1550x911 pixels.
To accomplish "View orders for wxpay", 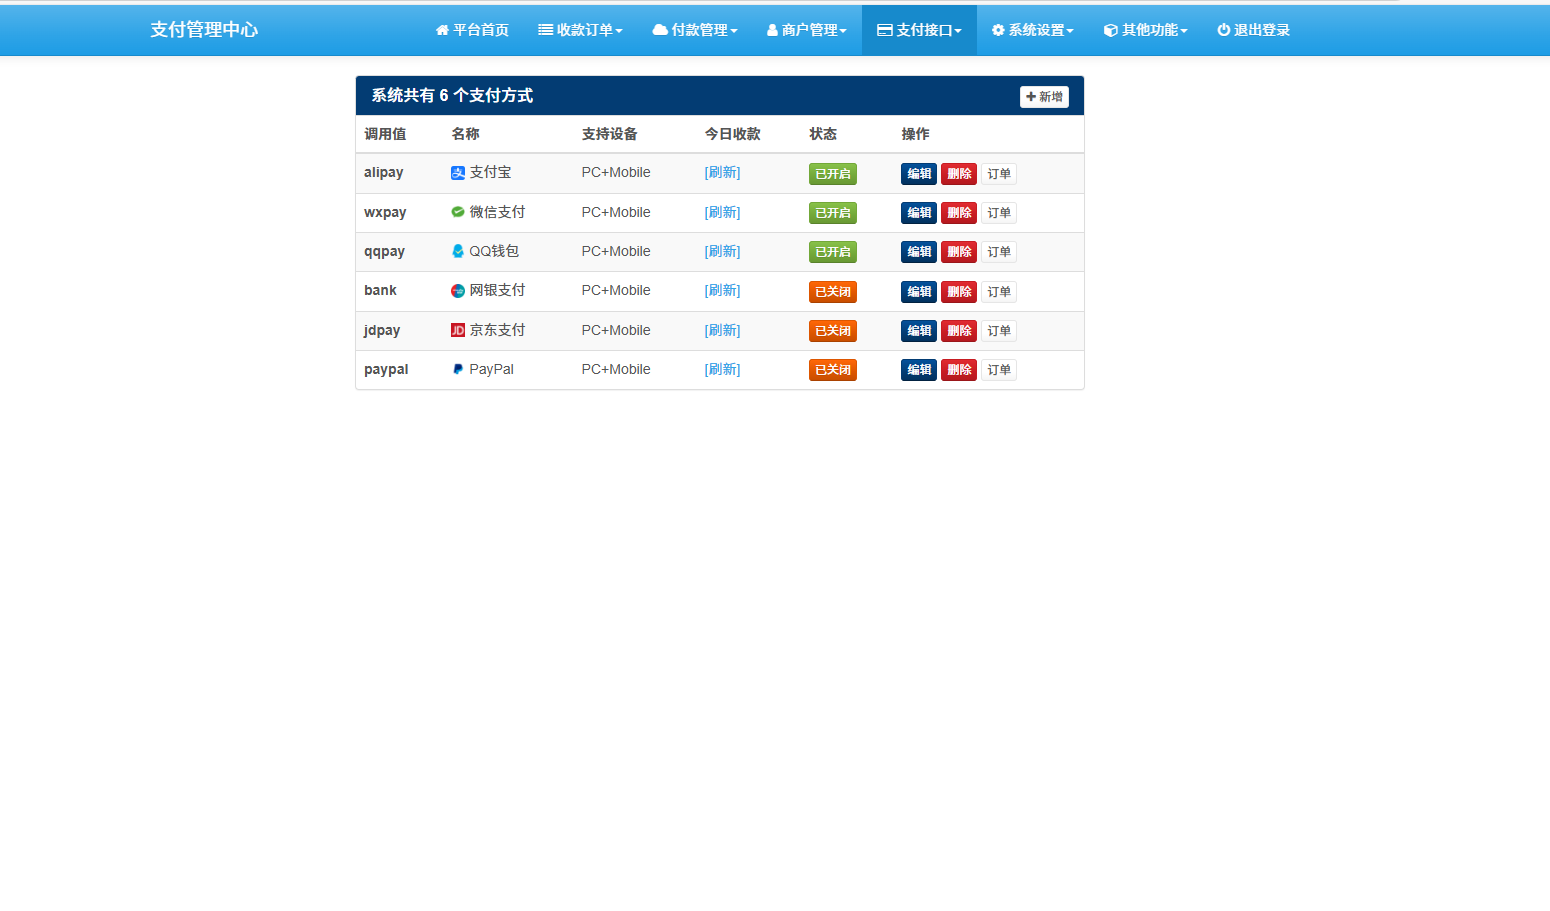I will (x=999, y=213).
